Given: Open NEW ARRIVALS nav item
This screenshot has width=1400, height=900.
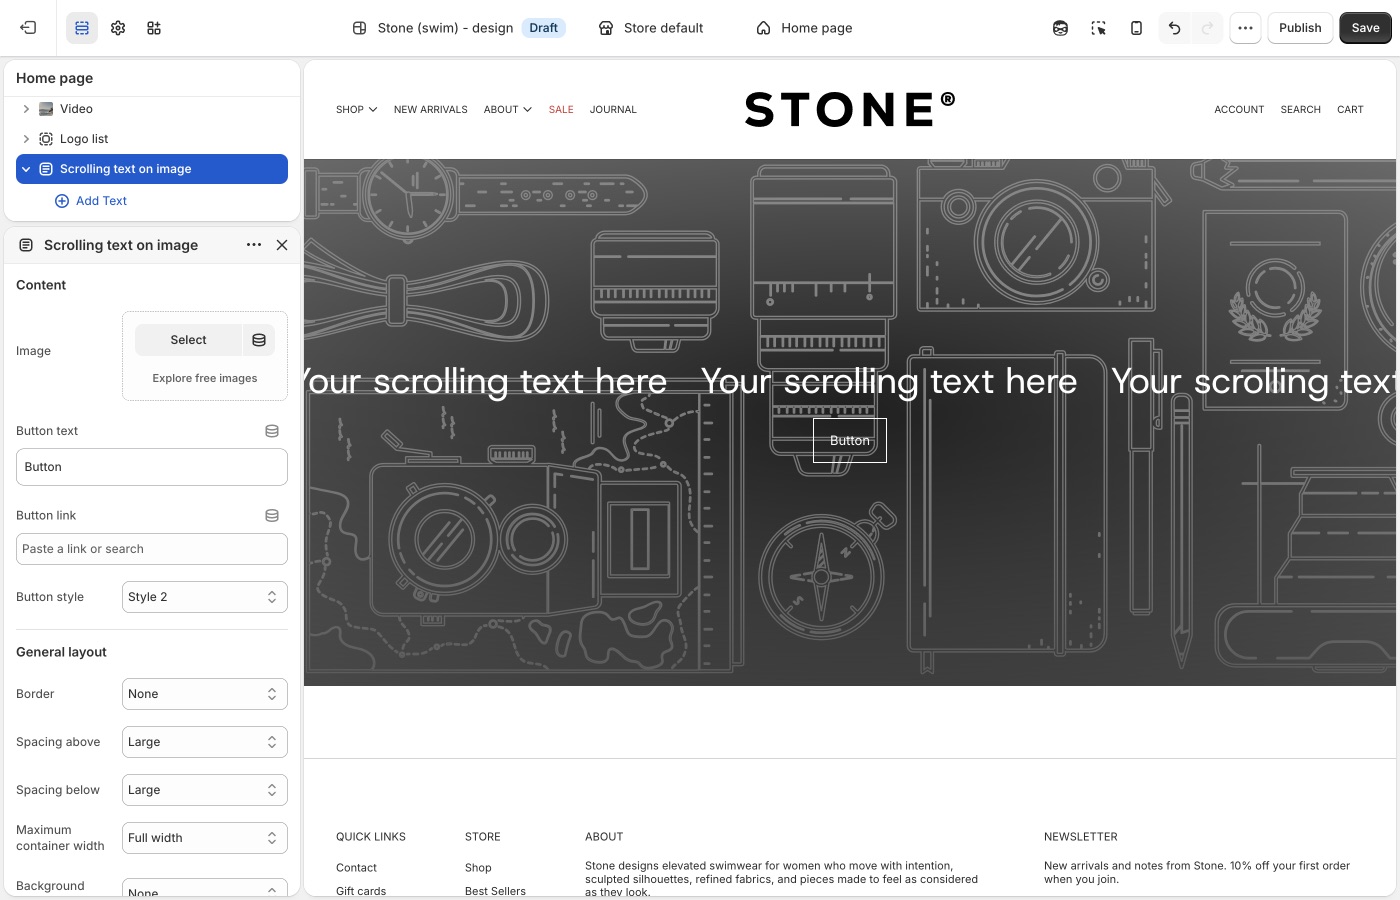Looking at the screenshot, I should [431, 110].
